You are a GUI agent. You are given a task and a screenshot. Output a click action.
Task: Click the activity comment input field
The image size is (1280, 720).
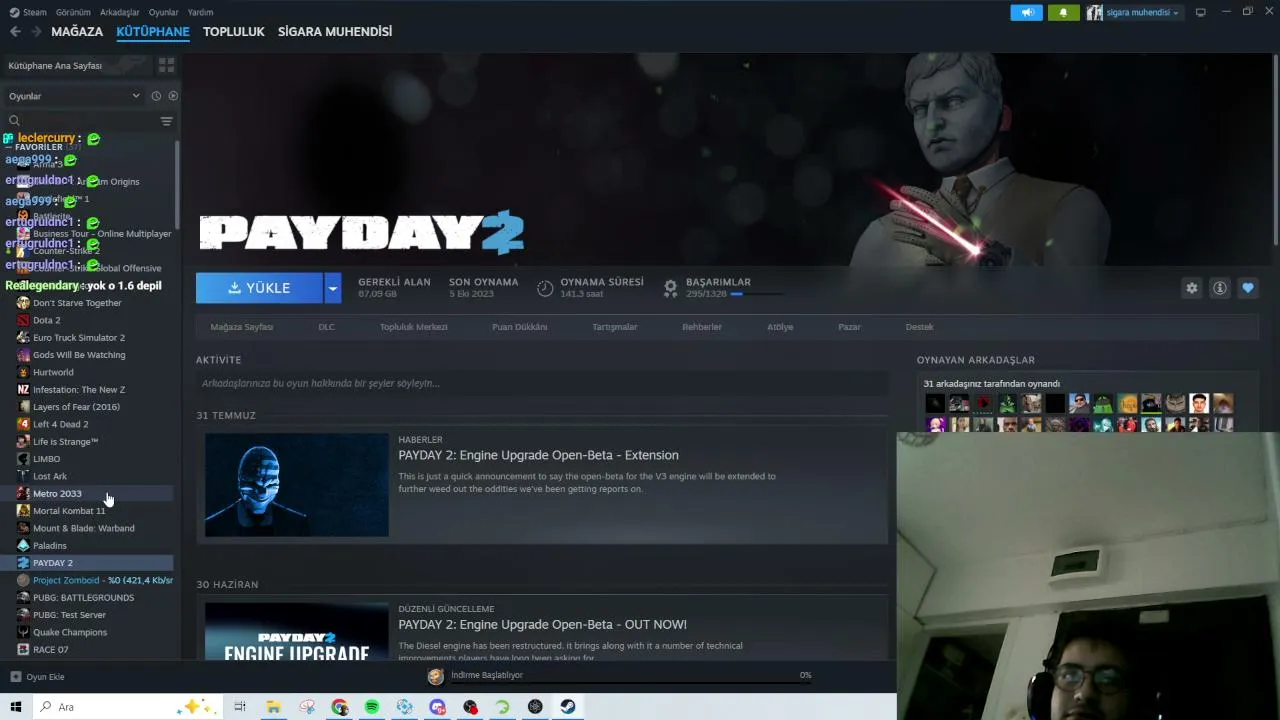pos(542,383)
